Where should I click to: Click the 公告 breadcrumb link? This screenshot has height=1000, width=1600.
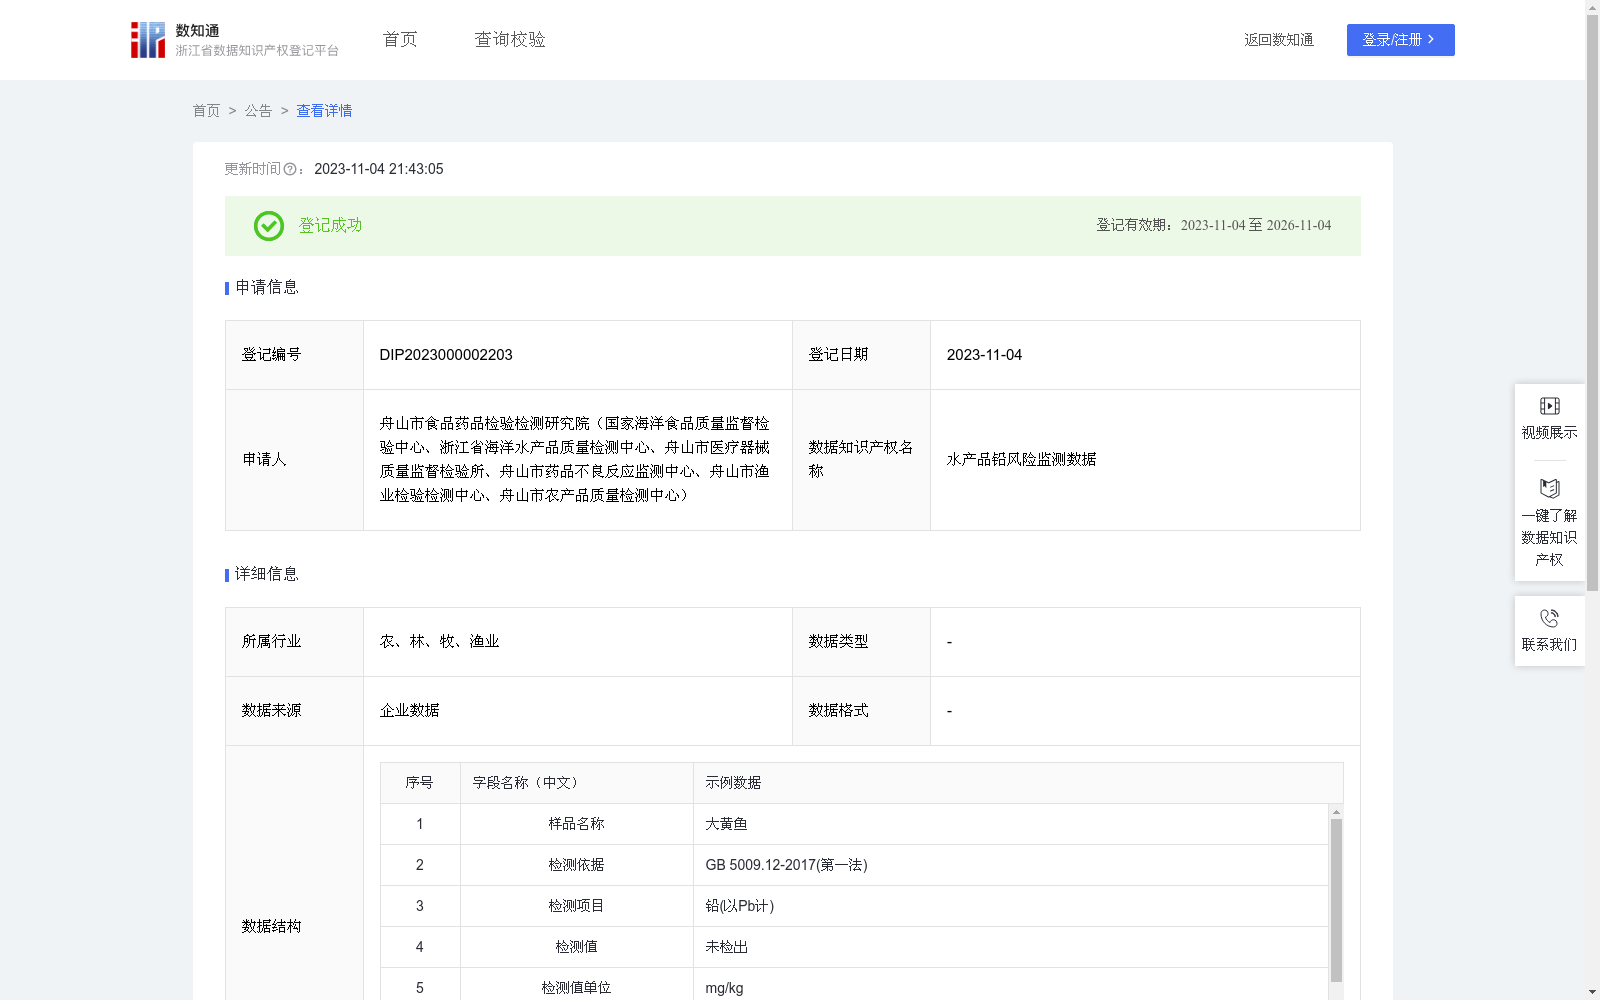click(x=258, y=111)
